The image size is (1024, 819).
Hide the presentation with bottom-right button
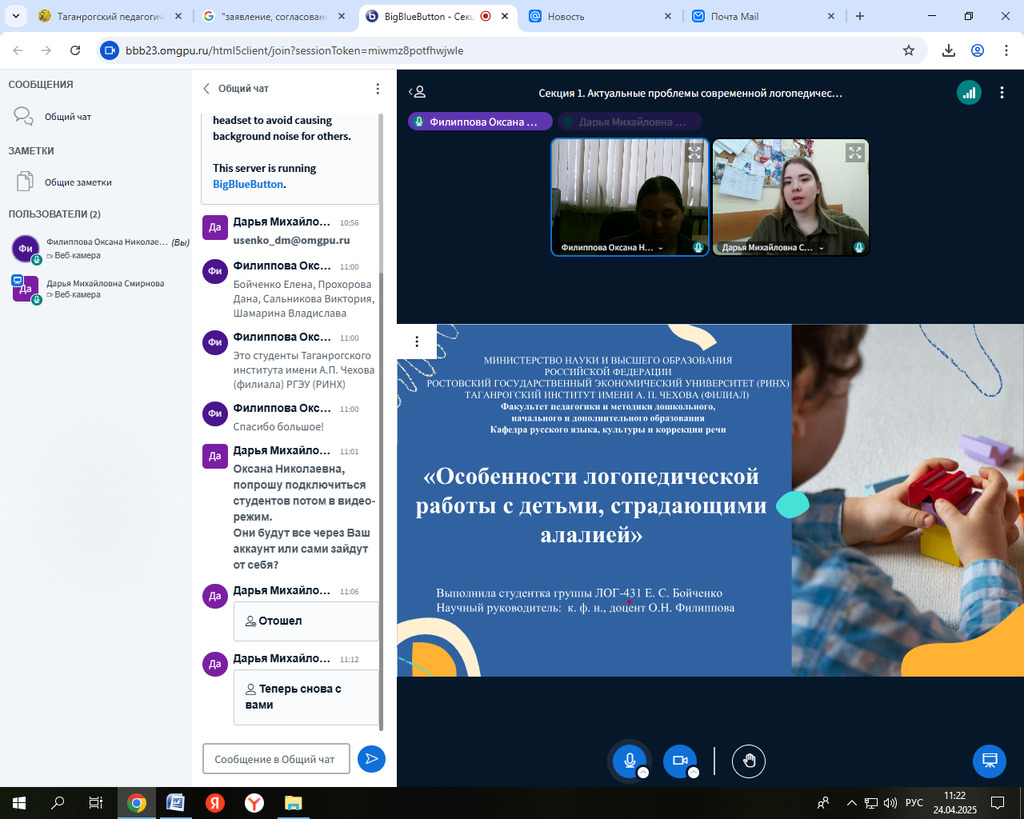click(x=990, y=761)
